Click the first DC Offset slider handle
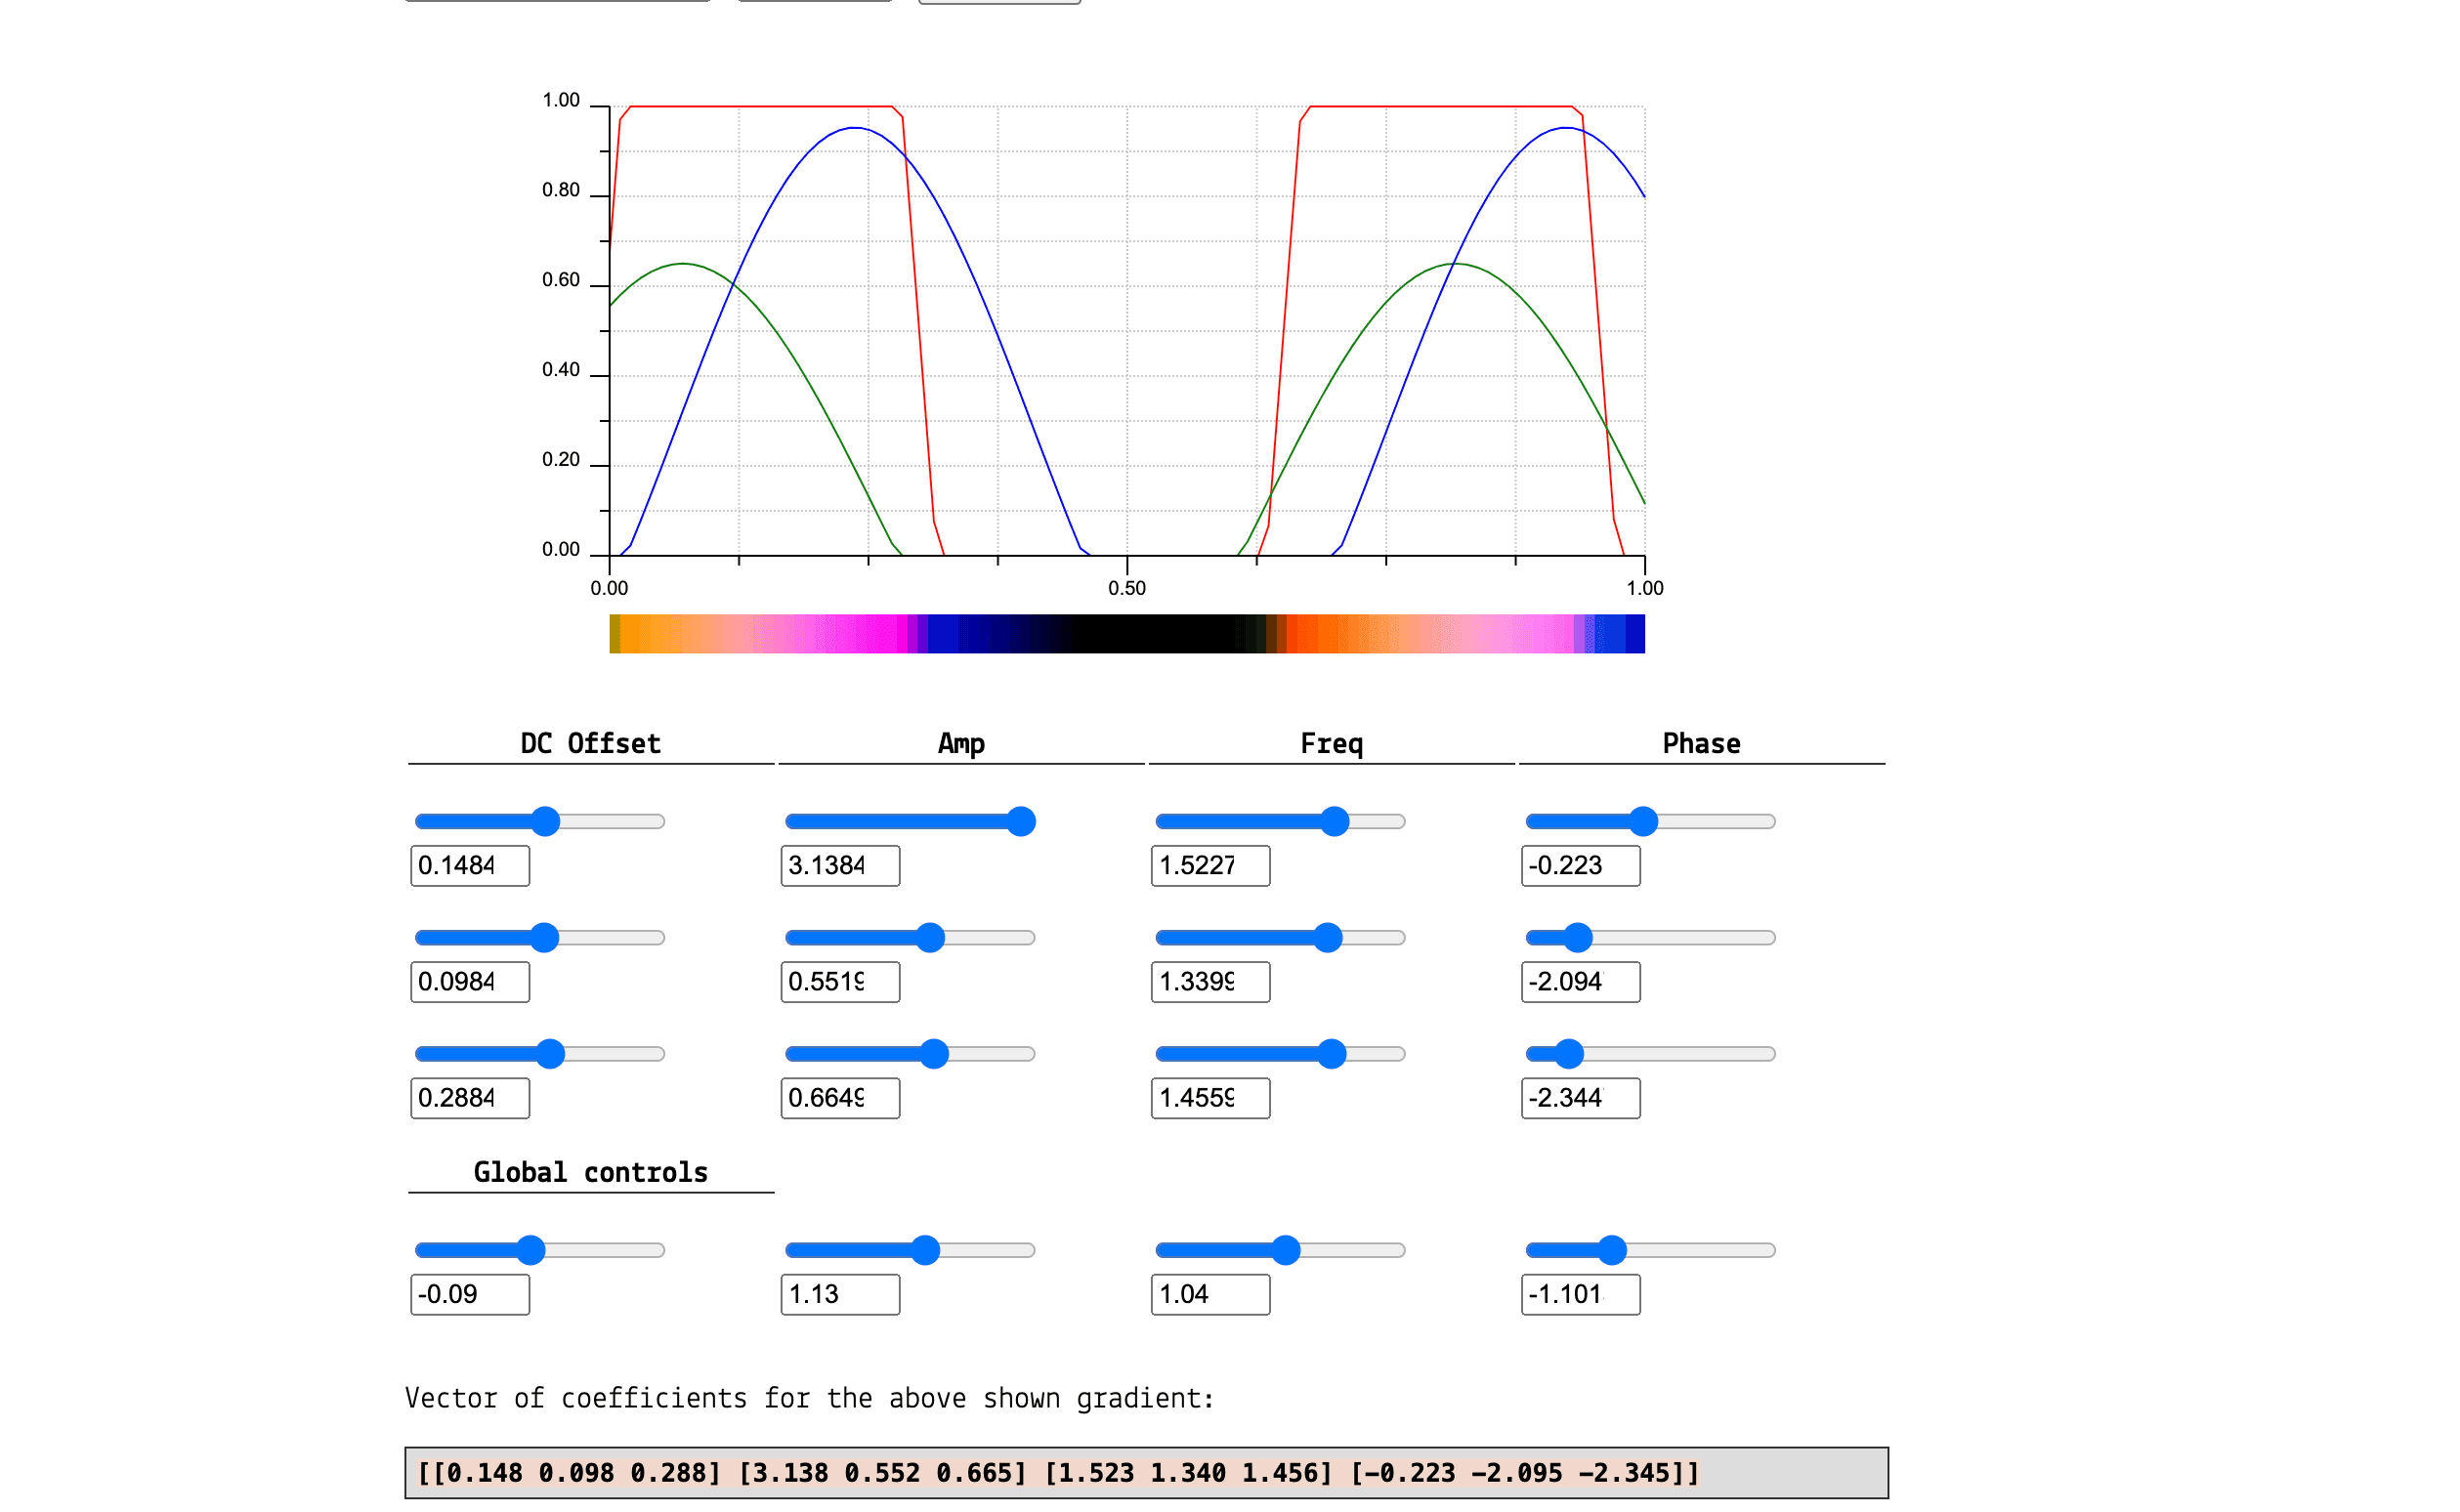This screenshot has width=2460, height=1512. [x=545, y=822]
